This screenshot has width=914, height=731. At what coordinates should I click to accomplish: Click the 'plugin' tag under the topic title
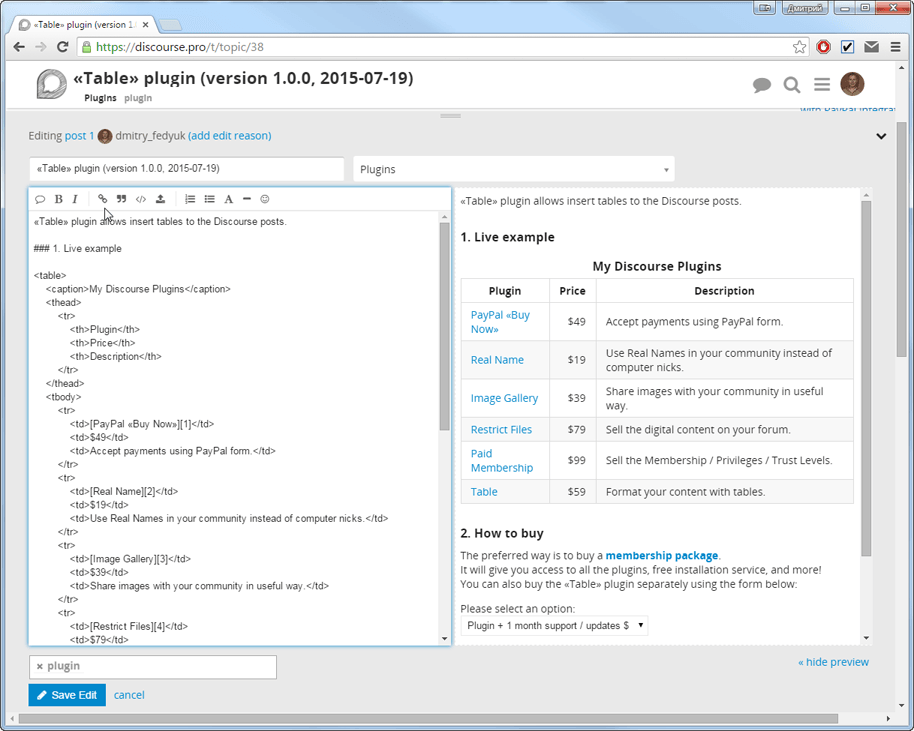tap(138, 98)
